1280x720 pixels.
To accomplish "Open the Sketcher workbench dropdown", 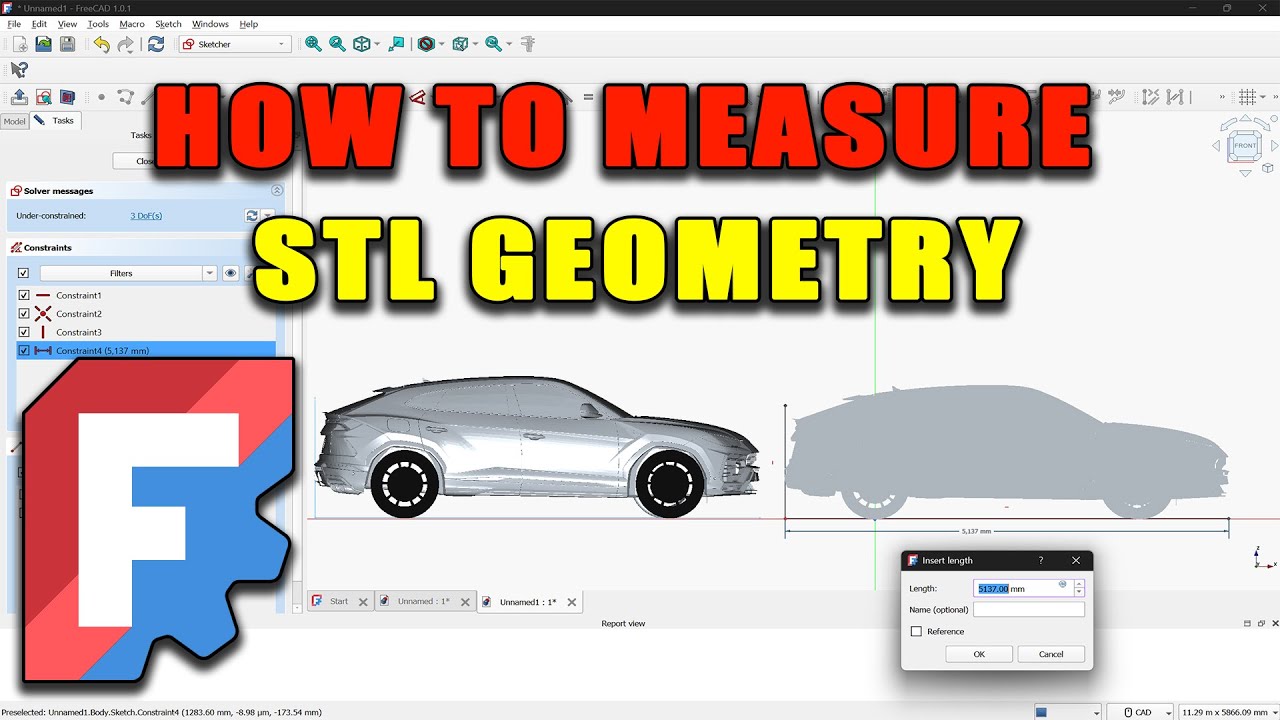I will pos(235,44).
